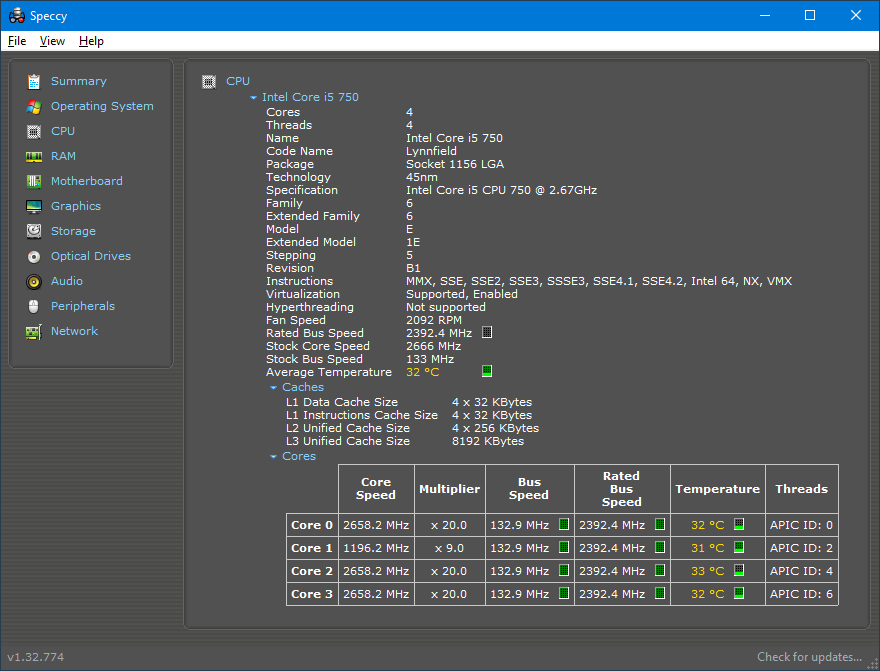The width and height of the screenshot is (880, 671).
Task: Click the L3 Unified Cache Size 8192 KBytes value
Action: click(x=488, y=441)
